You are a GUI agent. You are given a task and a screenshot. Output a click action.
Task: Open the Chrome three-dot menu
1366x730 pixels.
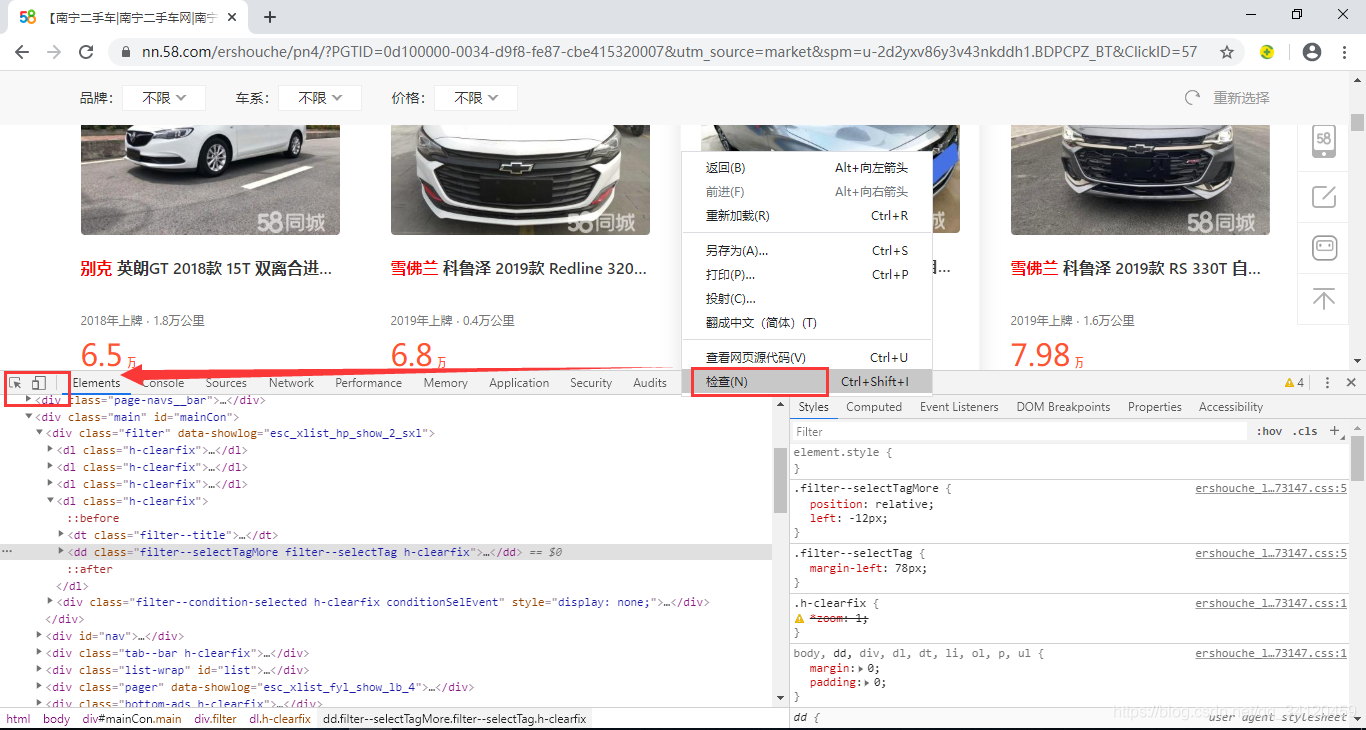(1344, 52)
